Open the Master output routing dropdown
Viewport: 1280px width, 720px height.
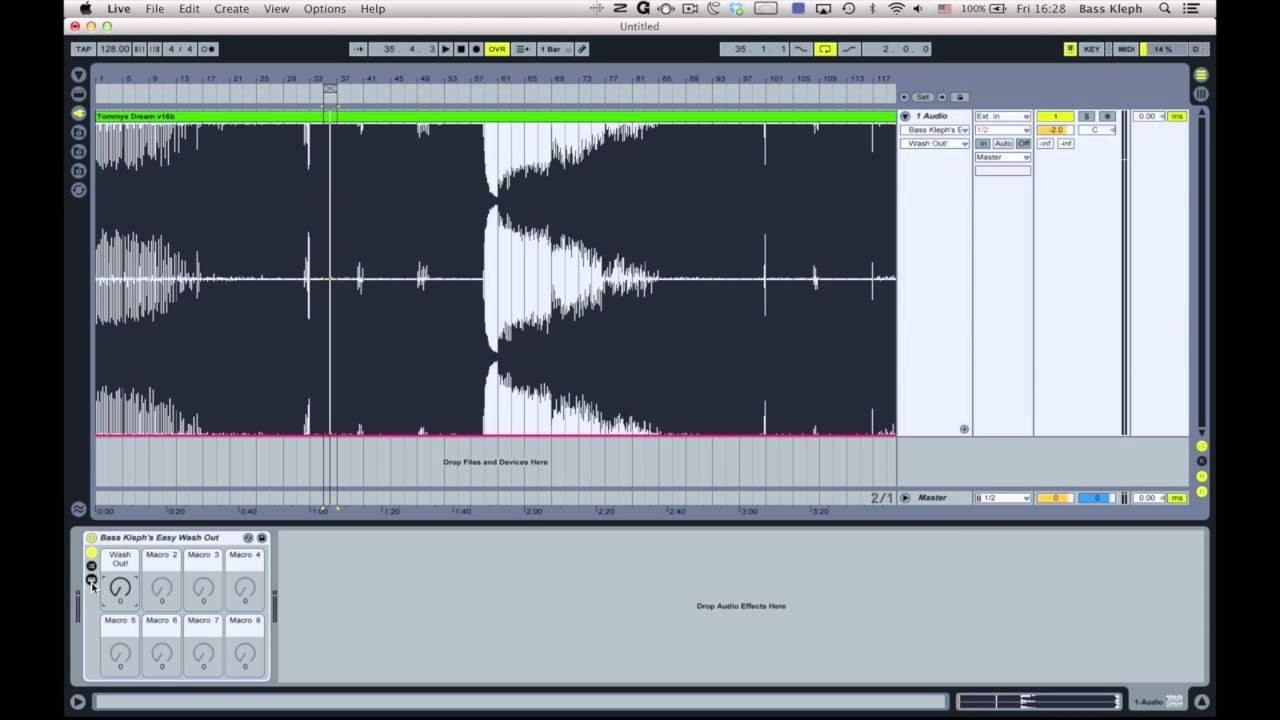click(x=1002, y=157)
